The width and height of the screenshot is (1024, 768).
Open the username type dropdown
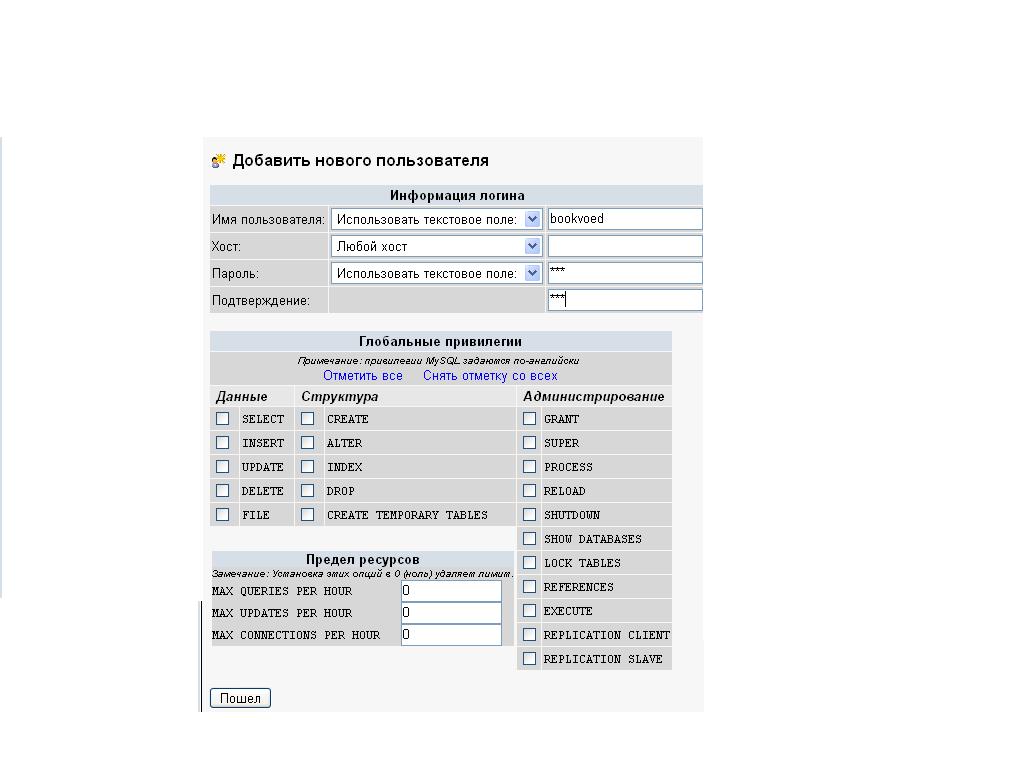pos(436,219)
